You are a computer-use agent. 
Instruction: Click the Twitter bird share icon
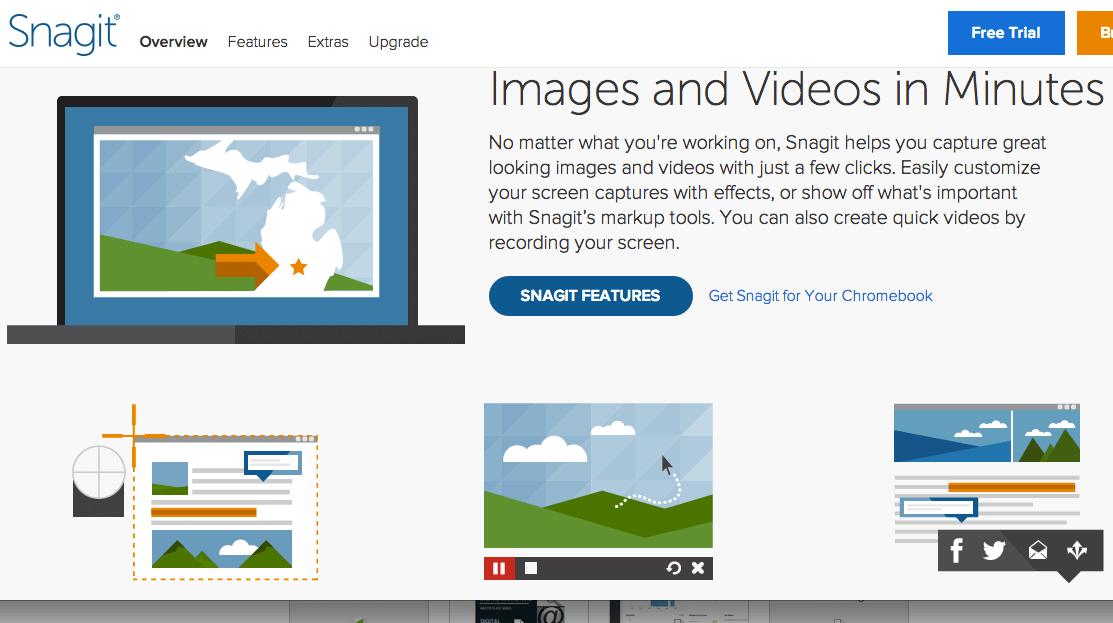click(x=994, y=550)
